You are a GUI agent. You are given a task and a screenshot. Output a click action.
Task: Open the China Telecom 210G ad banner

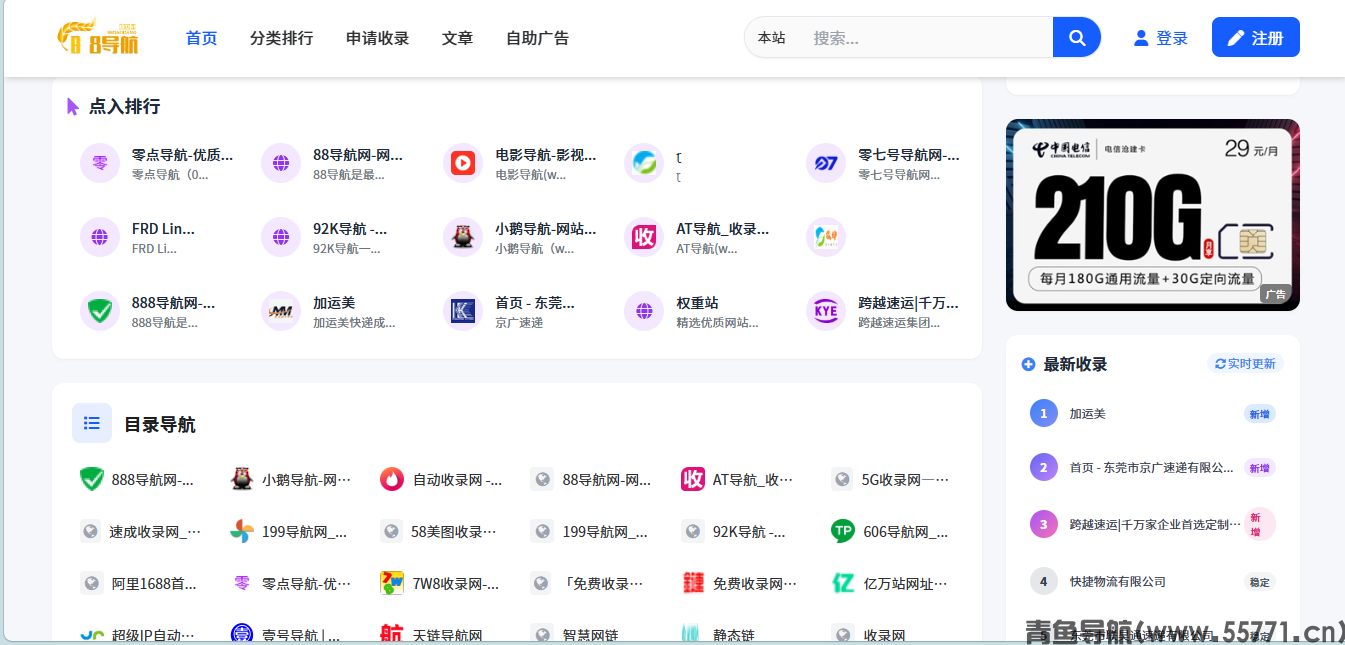click(1153, 215)
